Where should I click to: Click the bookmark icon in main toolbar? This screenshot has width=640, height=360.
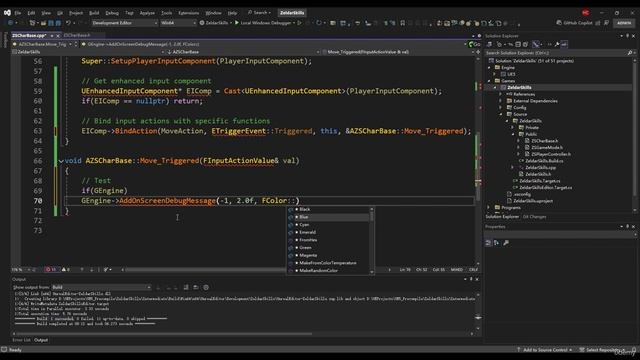[x=402, y=23]
